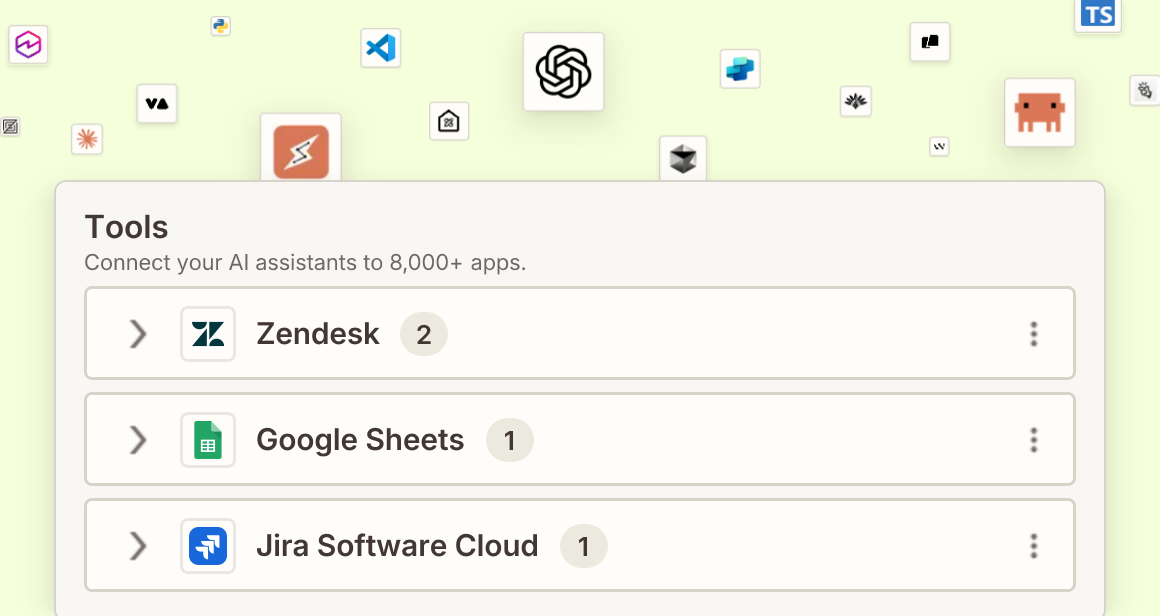Select the Python logo tile
1160x616 pixels.
220,26
